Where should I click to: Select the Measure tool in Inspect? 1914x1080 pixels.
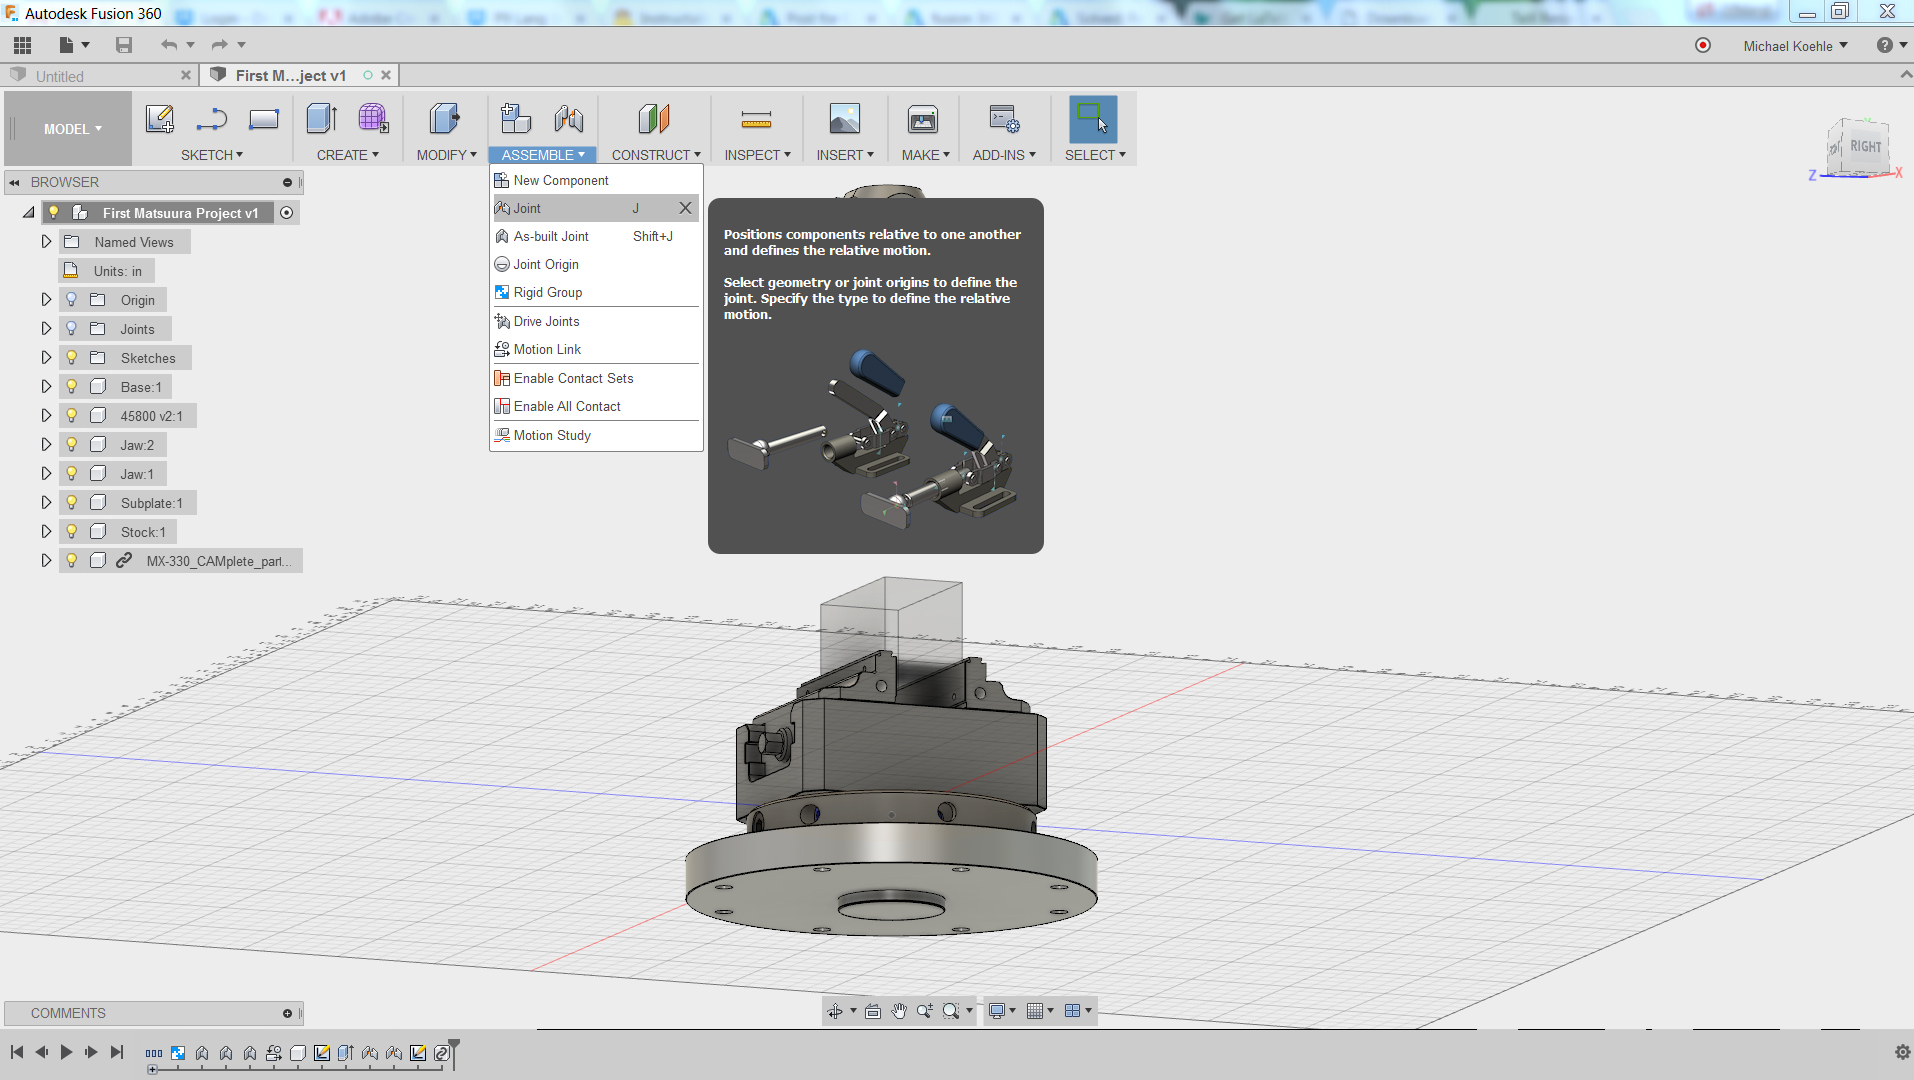pos(756,120)
